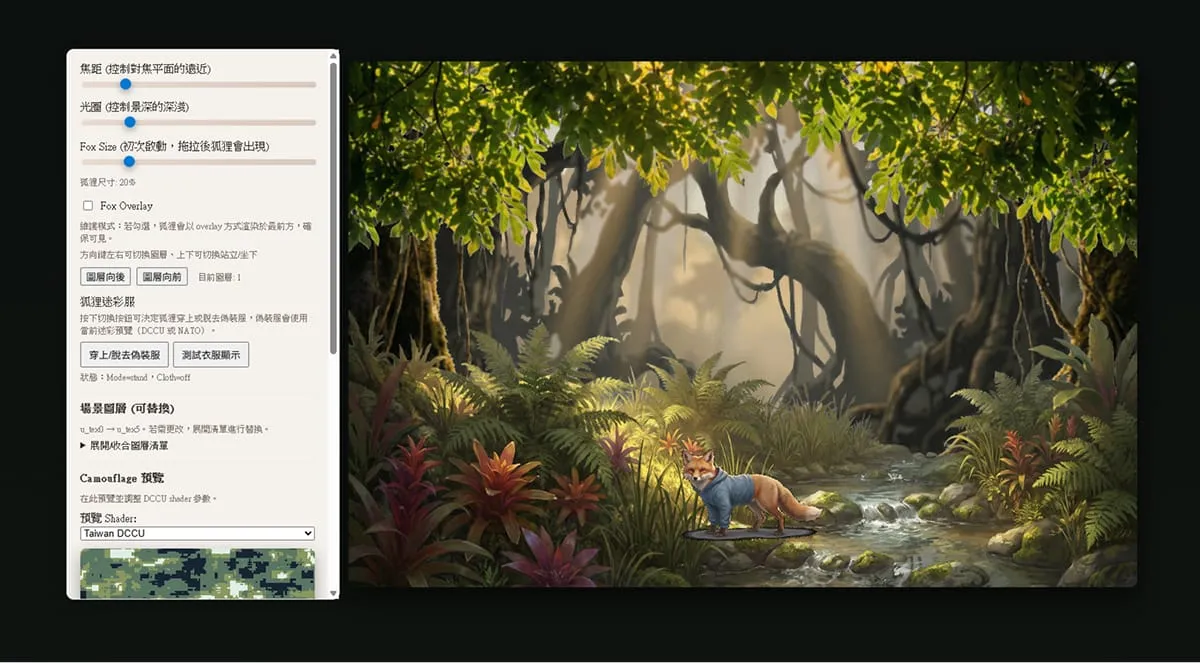The image size is (1200, 663).
Task: Click the small waterfall in the stream
Action: [x=893, y=508]
